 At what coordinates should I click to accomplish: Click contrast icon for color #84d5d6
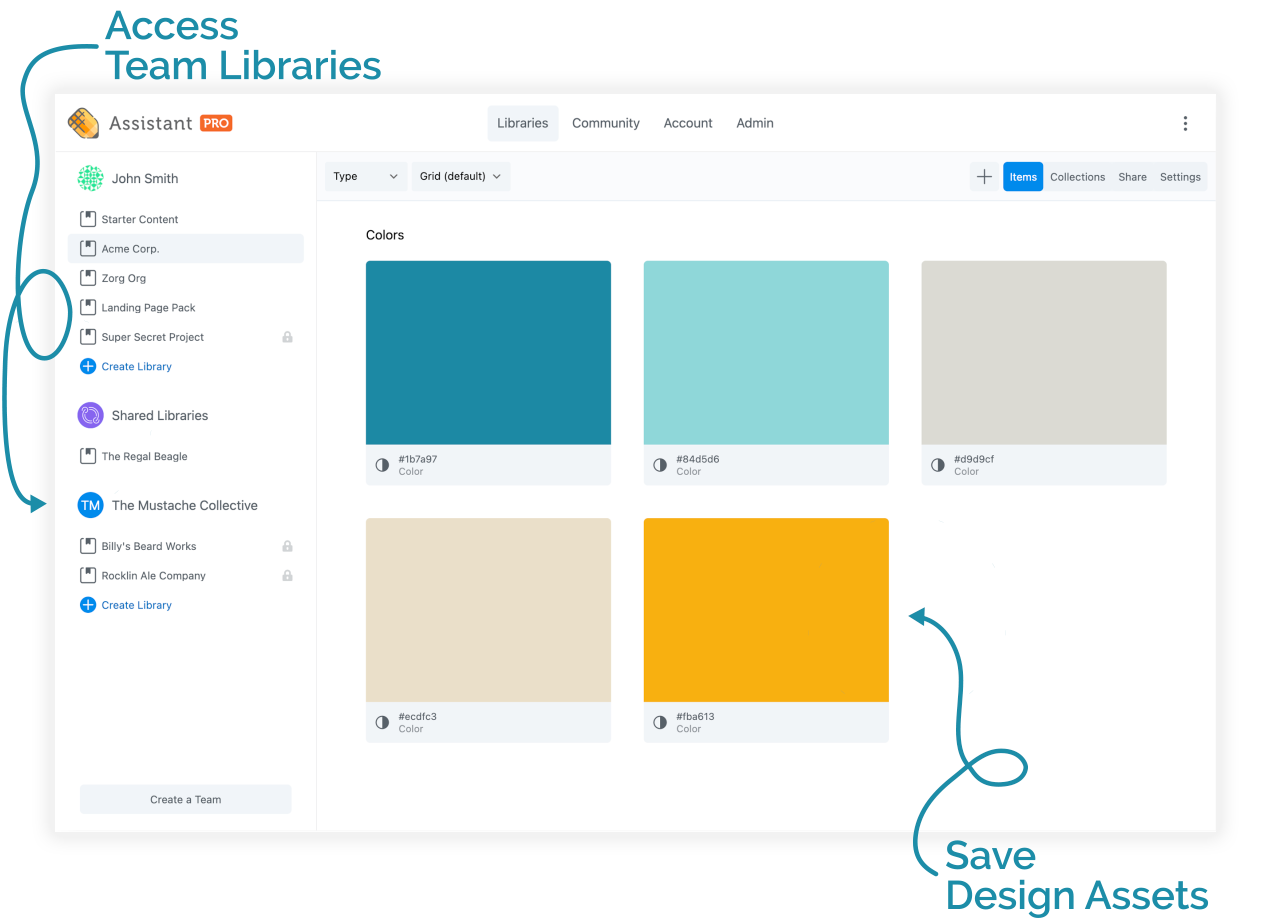(660, 465)
